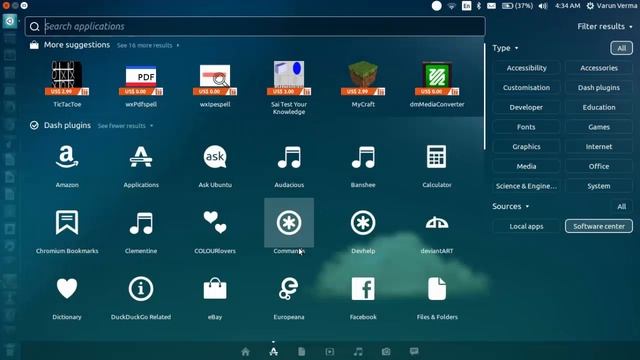Open the Ask Ubuntu plugin
The width and height of the screenshot is (640, 360).
pos(215,157)
